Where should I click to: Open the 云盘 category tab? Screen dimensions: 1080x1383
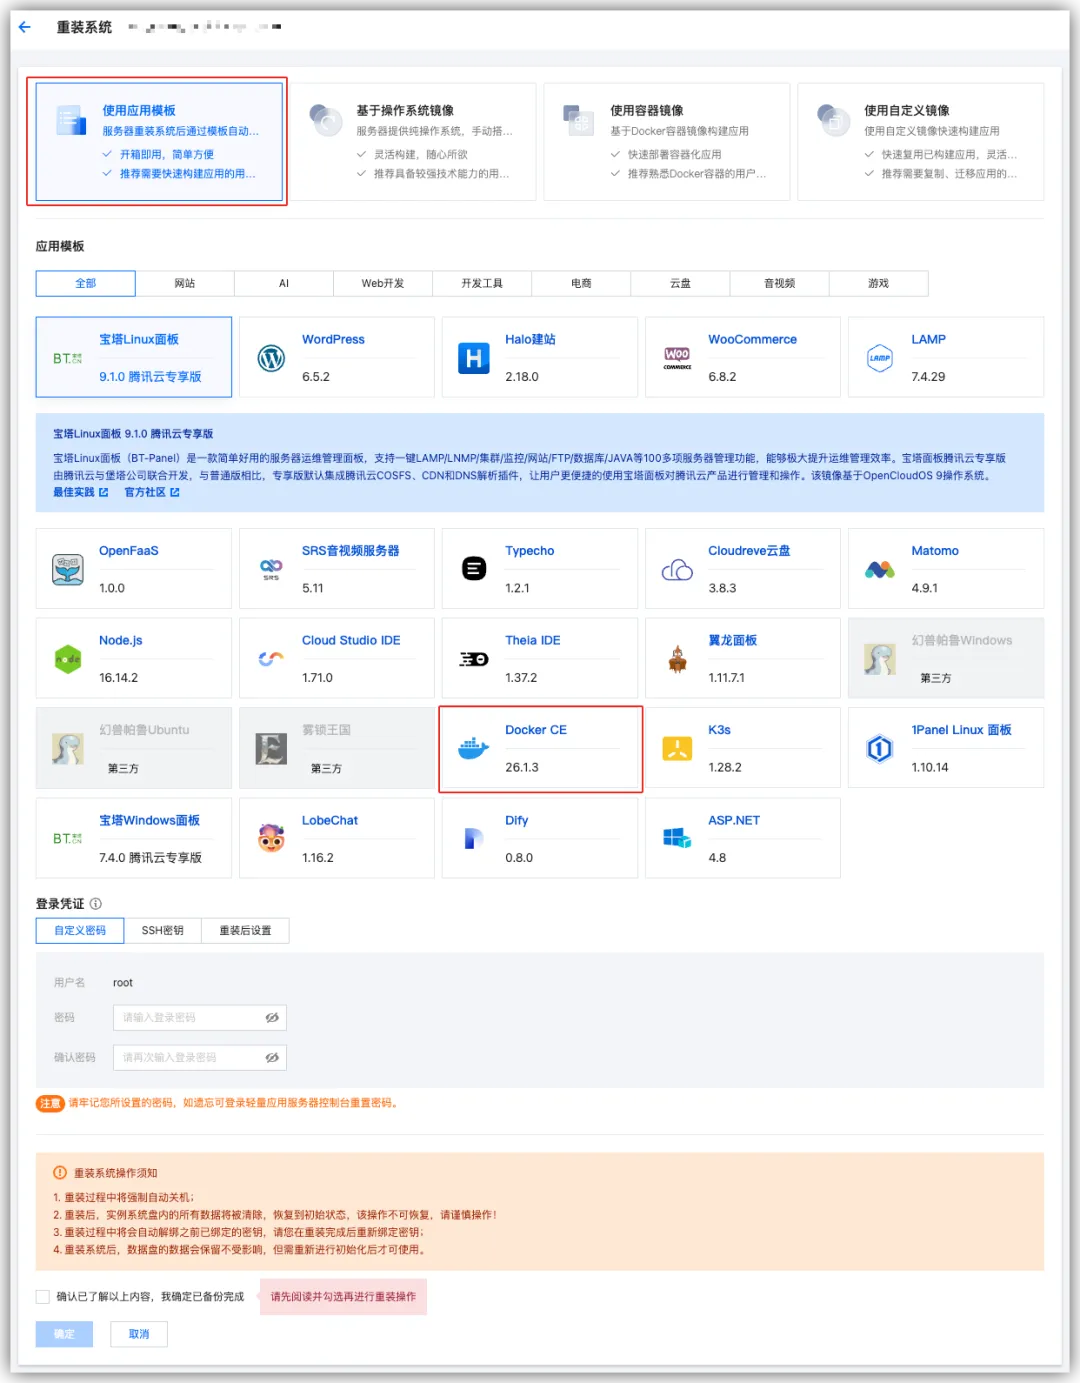tap(680, 283)
